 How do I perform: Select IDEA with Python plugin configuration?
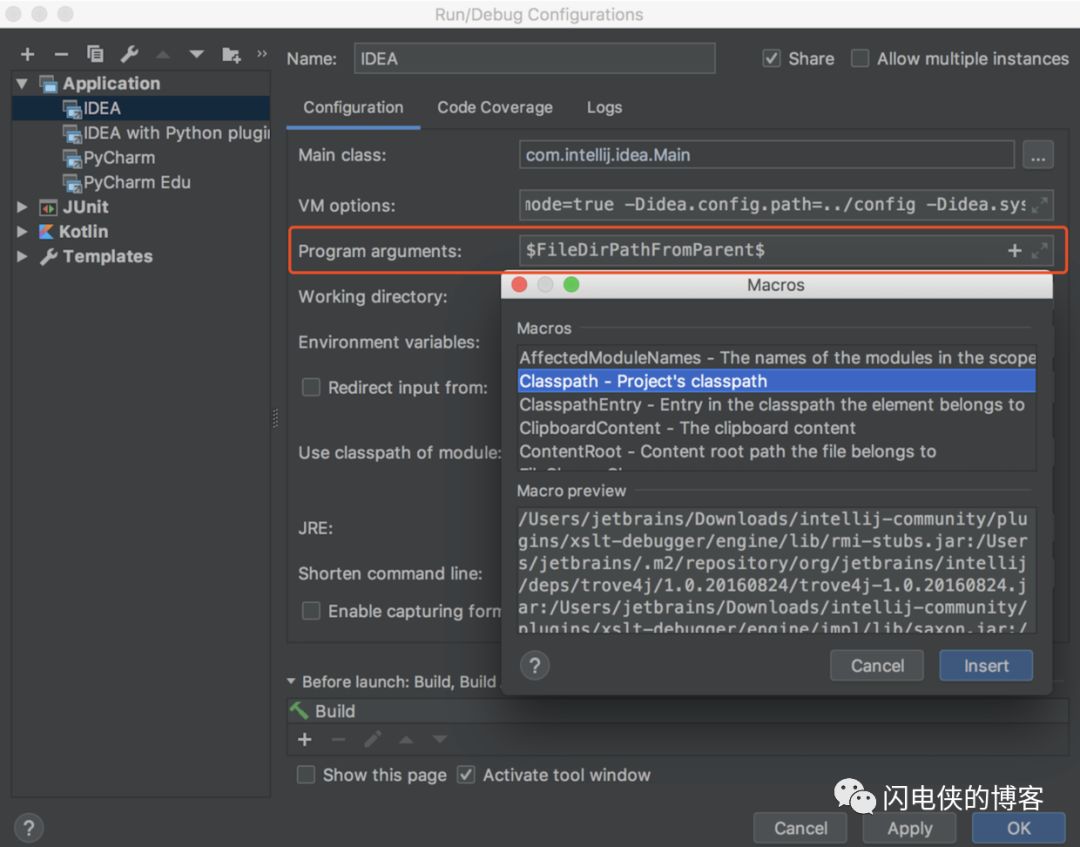point(141,133)
